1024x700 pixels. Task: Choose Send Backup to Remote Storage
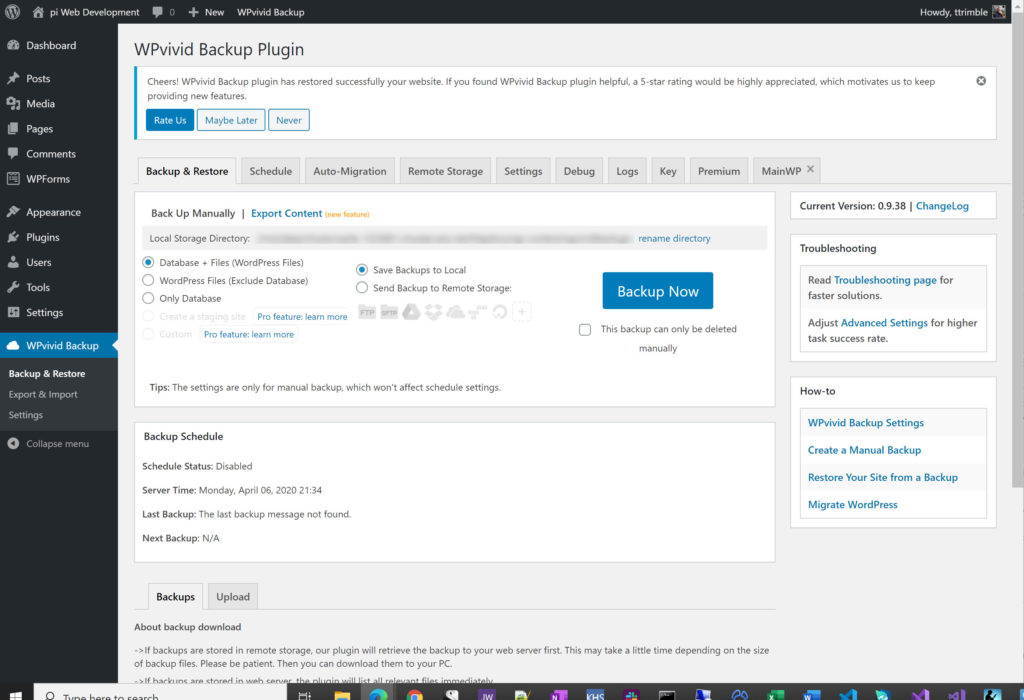coord(362,287)
